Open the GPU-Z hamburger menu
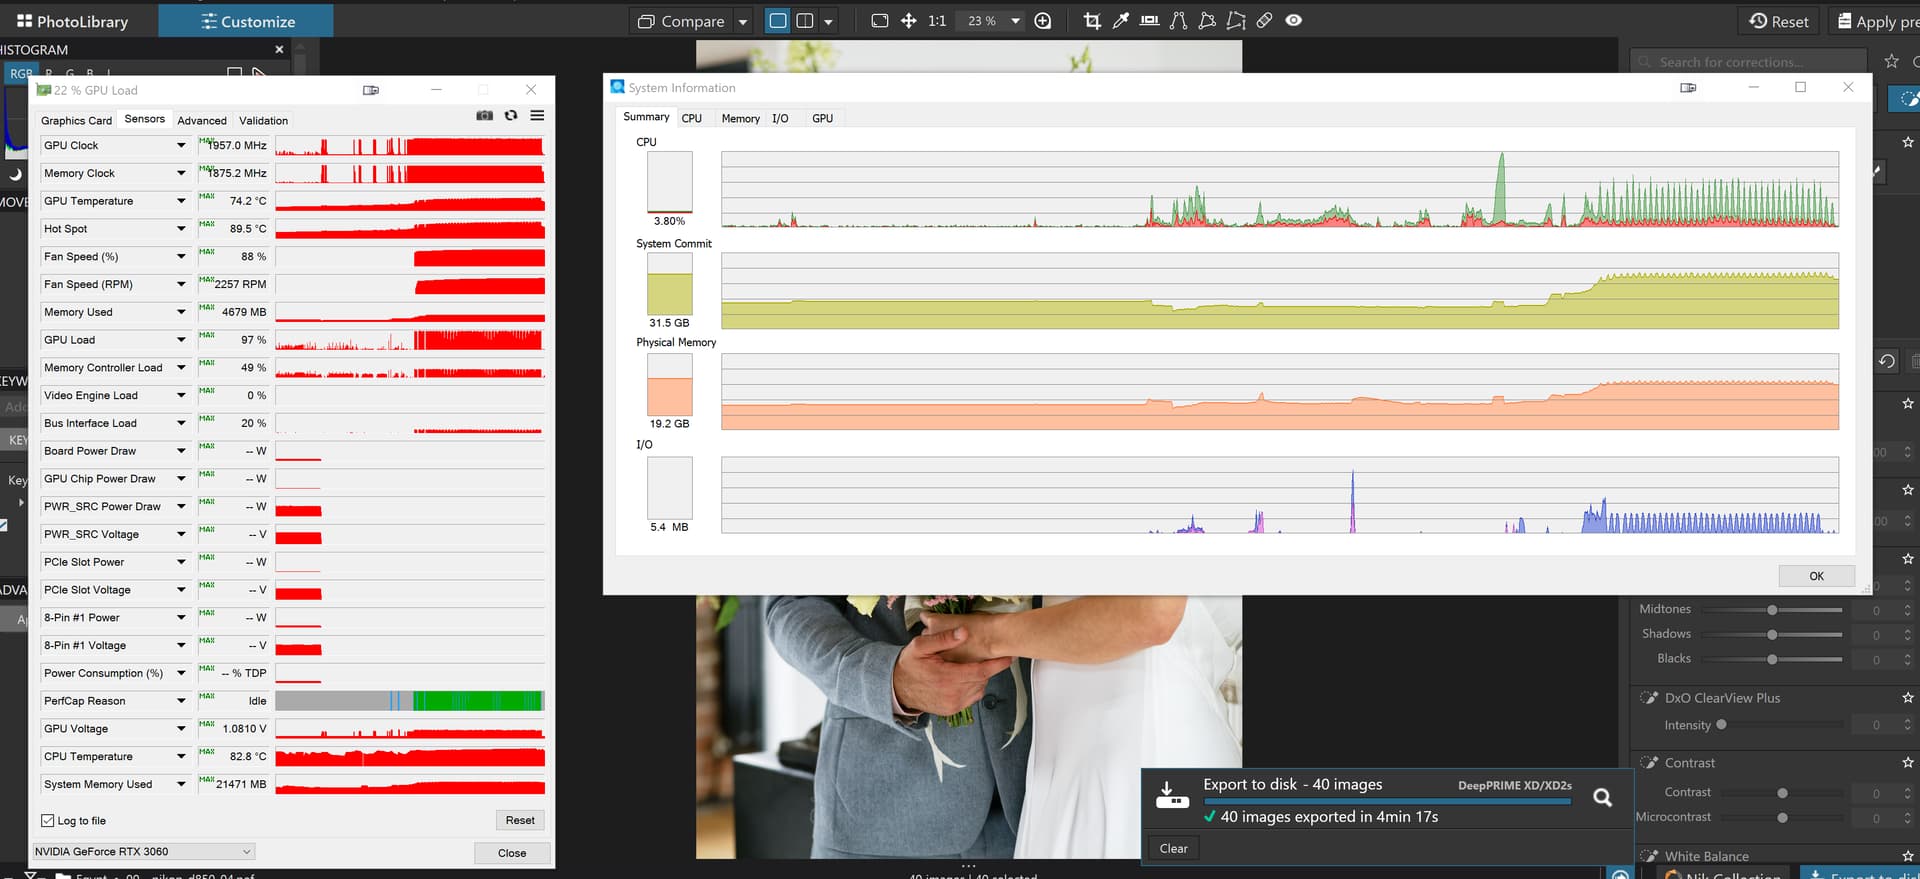This screenshot has height=879, width=1920. point(537,116)
